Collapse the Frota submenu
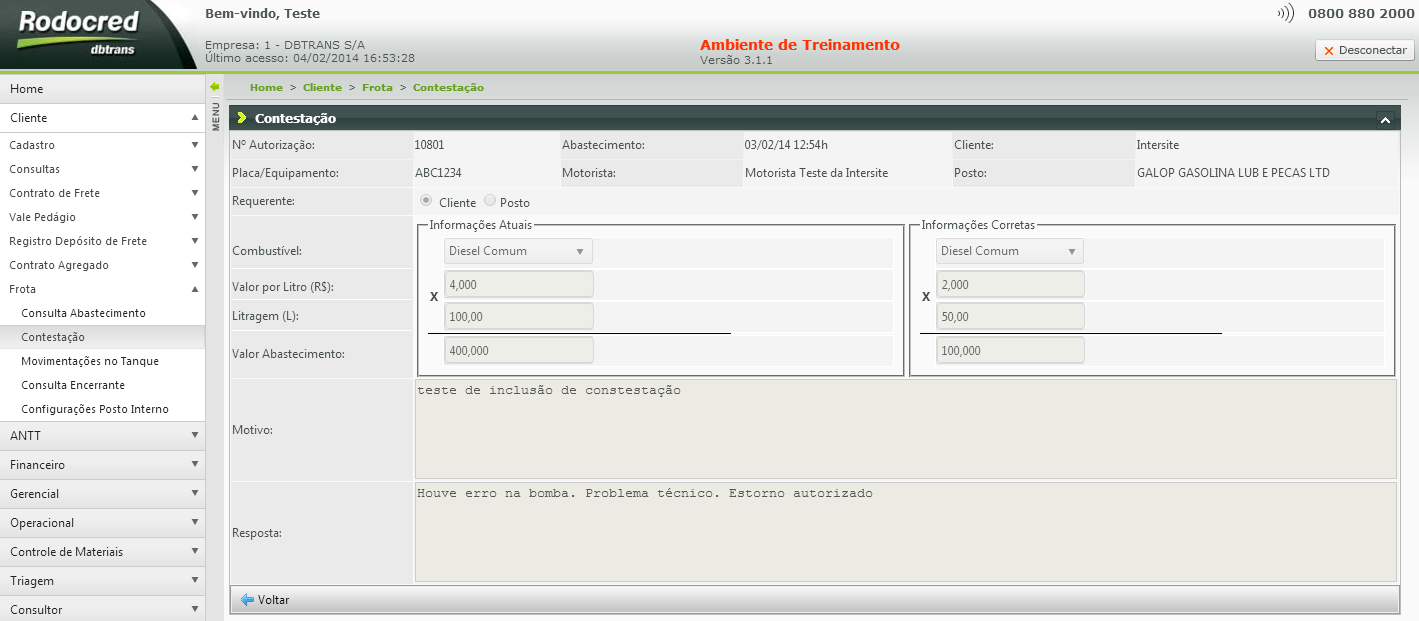Screen dimensions: 1419x621 (x=102, y=289)
